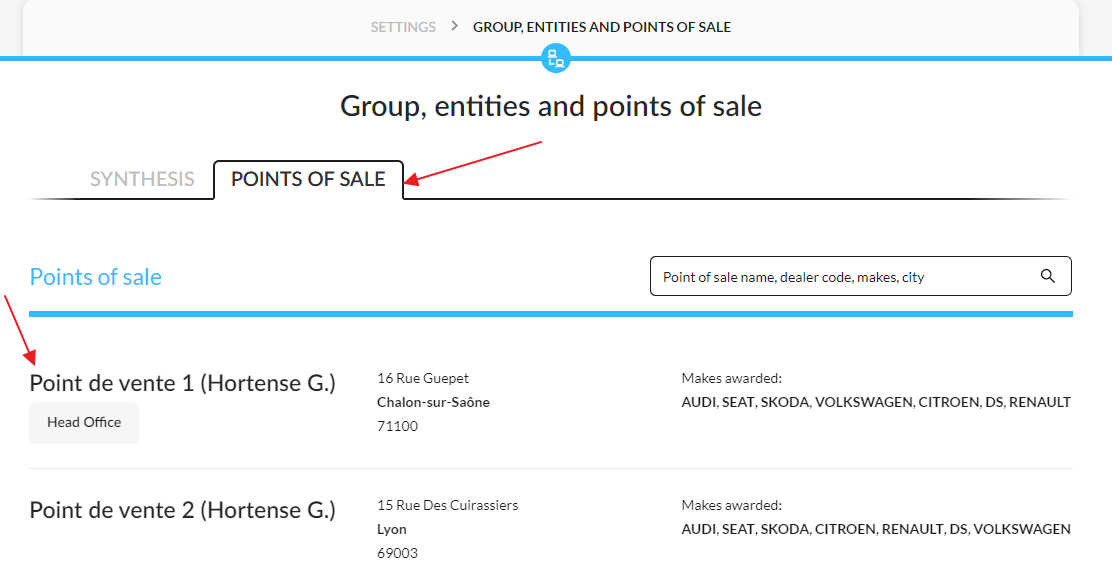
Task: Open Point de vente 1 (Hortense G.)
Action: point(182,383)
